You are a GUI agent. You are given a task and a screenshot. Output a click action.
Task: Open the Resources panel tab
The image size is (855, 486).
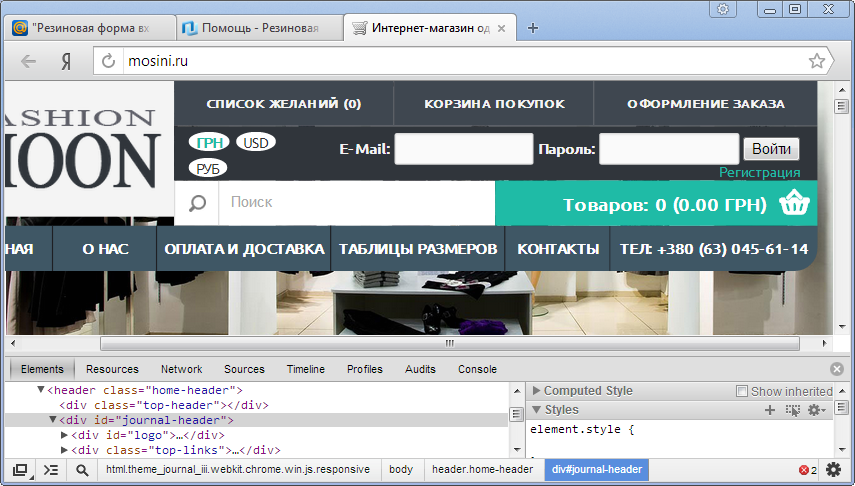coord(112,369)
